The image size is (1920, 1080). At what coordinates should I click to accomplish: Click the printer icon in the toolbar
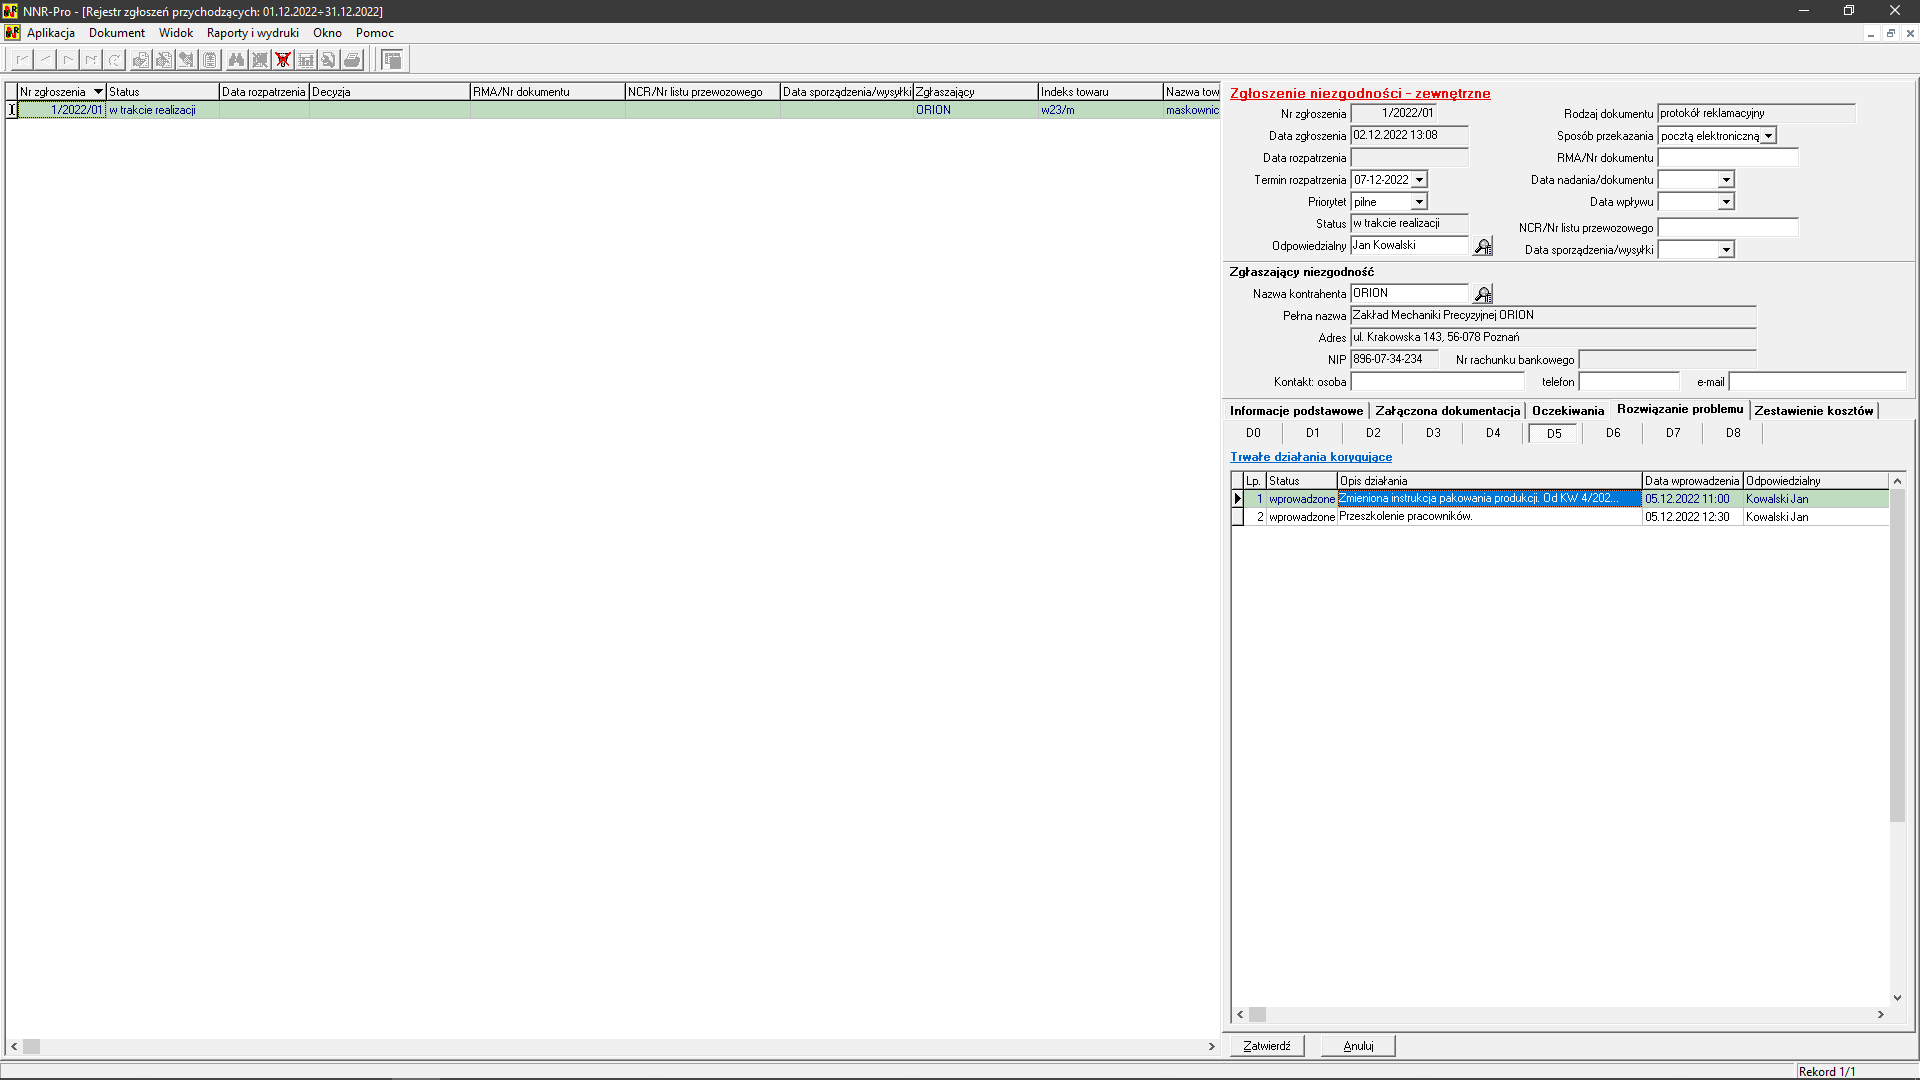(x=352, y=60)
